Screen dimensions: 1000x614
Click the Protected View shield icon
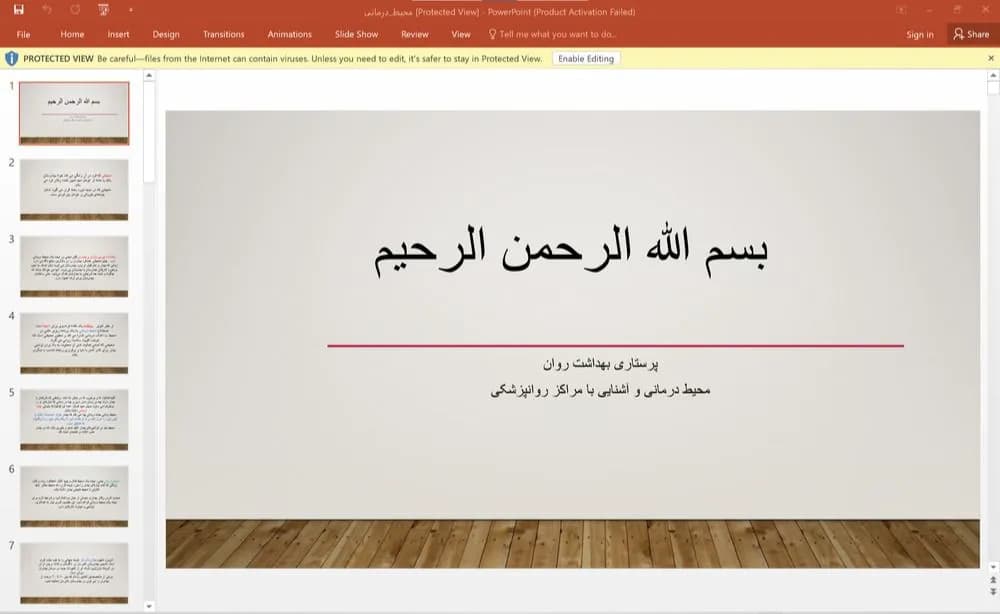point(11,59)
